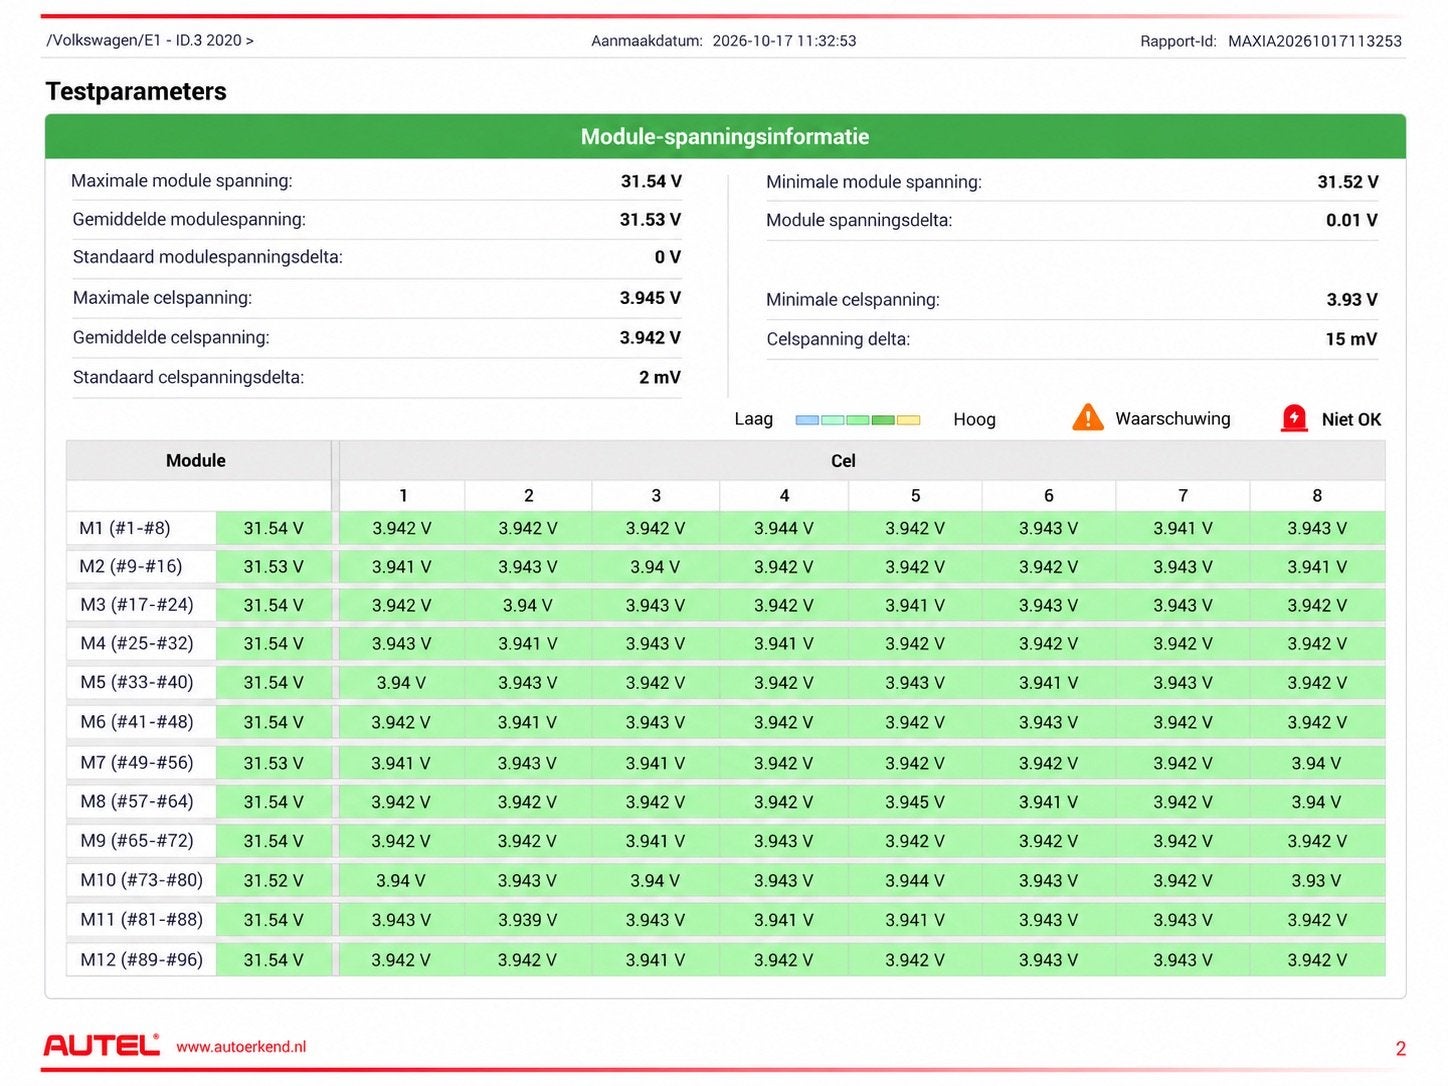Click the M12 (#89-#96) row label
1448x1086 pixels.
[141, 960]
